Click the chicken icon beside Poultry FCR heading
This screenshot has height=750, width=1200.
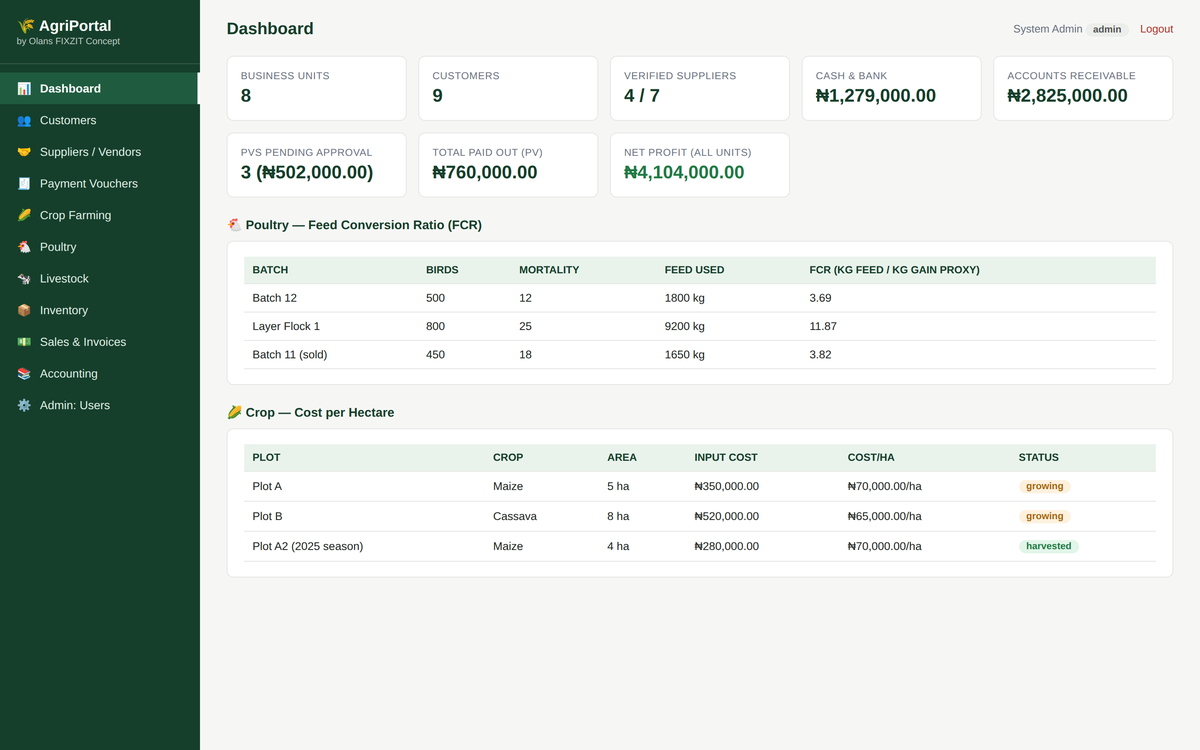coord(234,225)
